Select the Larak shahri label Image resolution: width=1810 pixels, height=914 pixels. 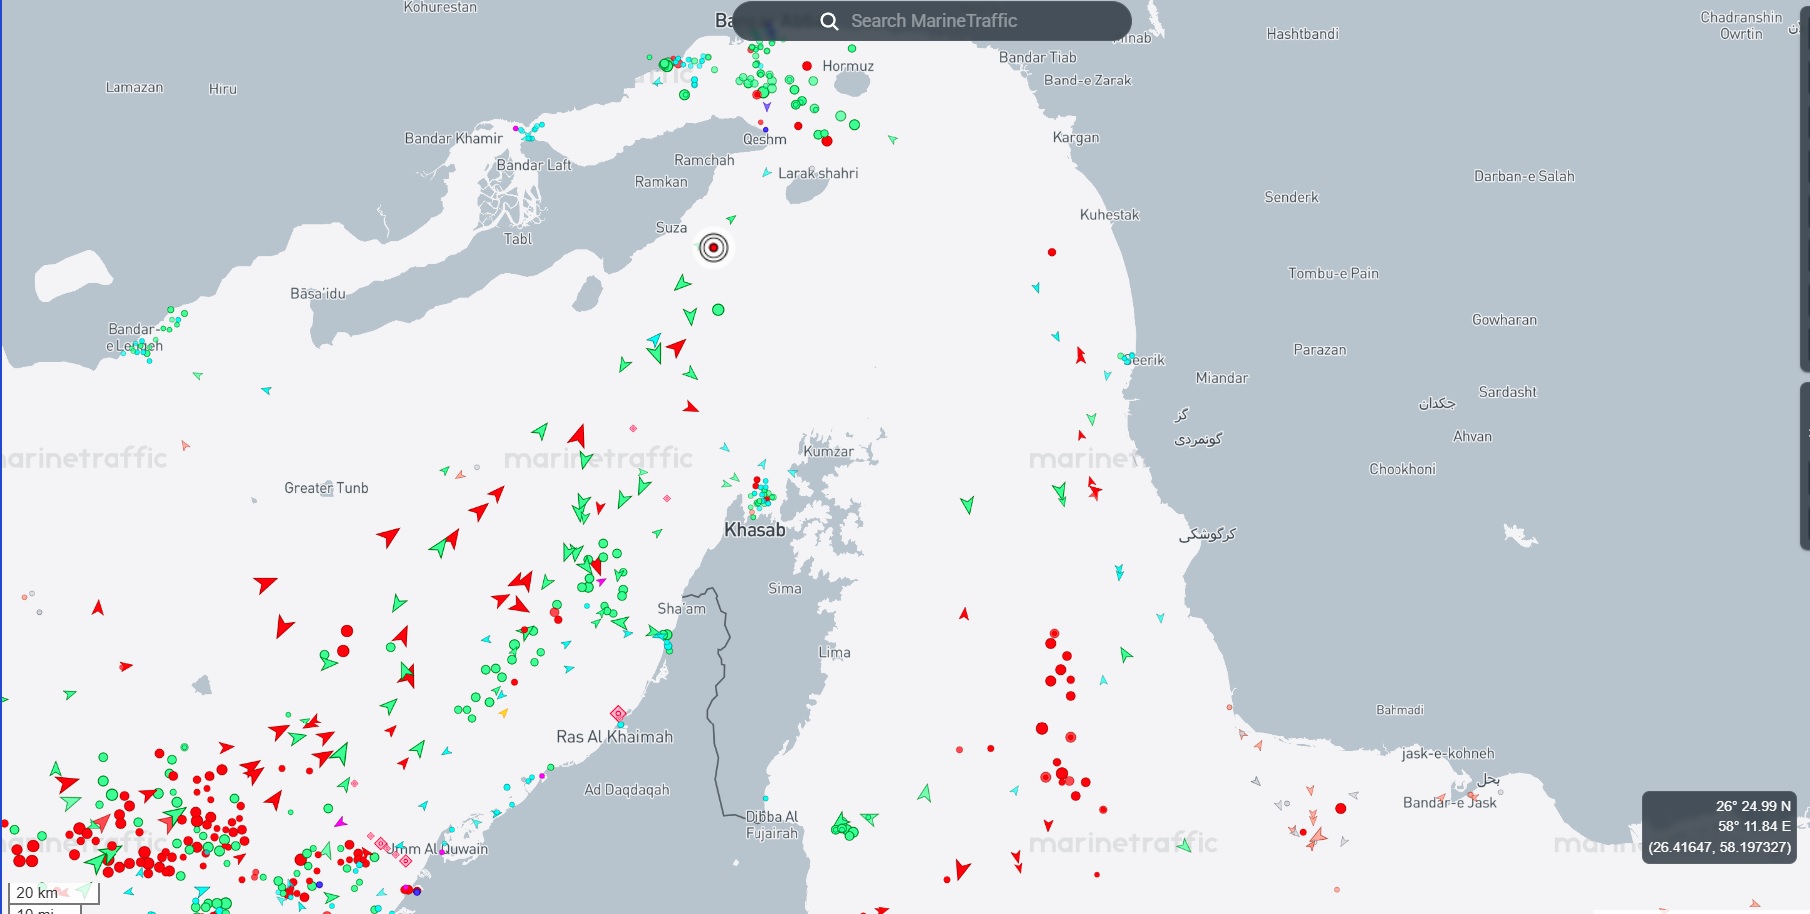tap(818, 173)
